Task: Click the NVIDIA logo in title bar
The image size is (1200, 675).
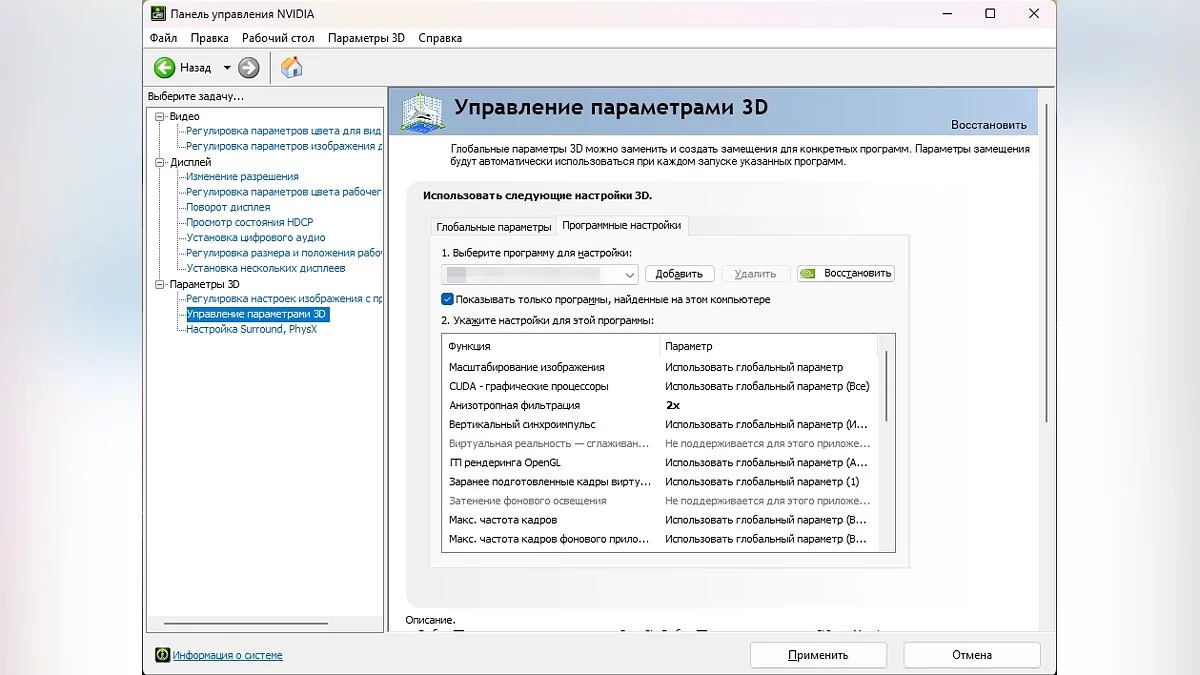Action: tap(158, 13)
